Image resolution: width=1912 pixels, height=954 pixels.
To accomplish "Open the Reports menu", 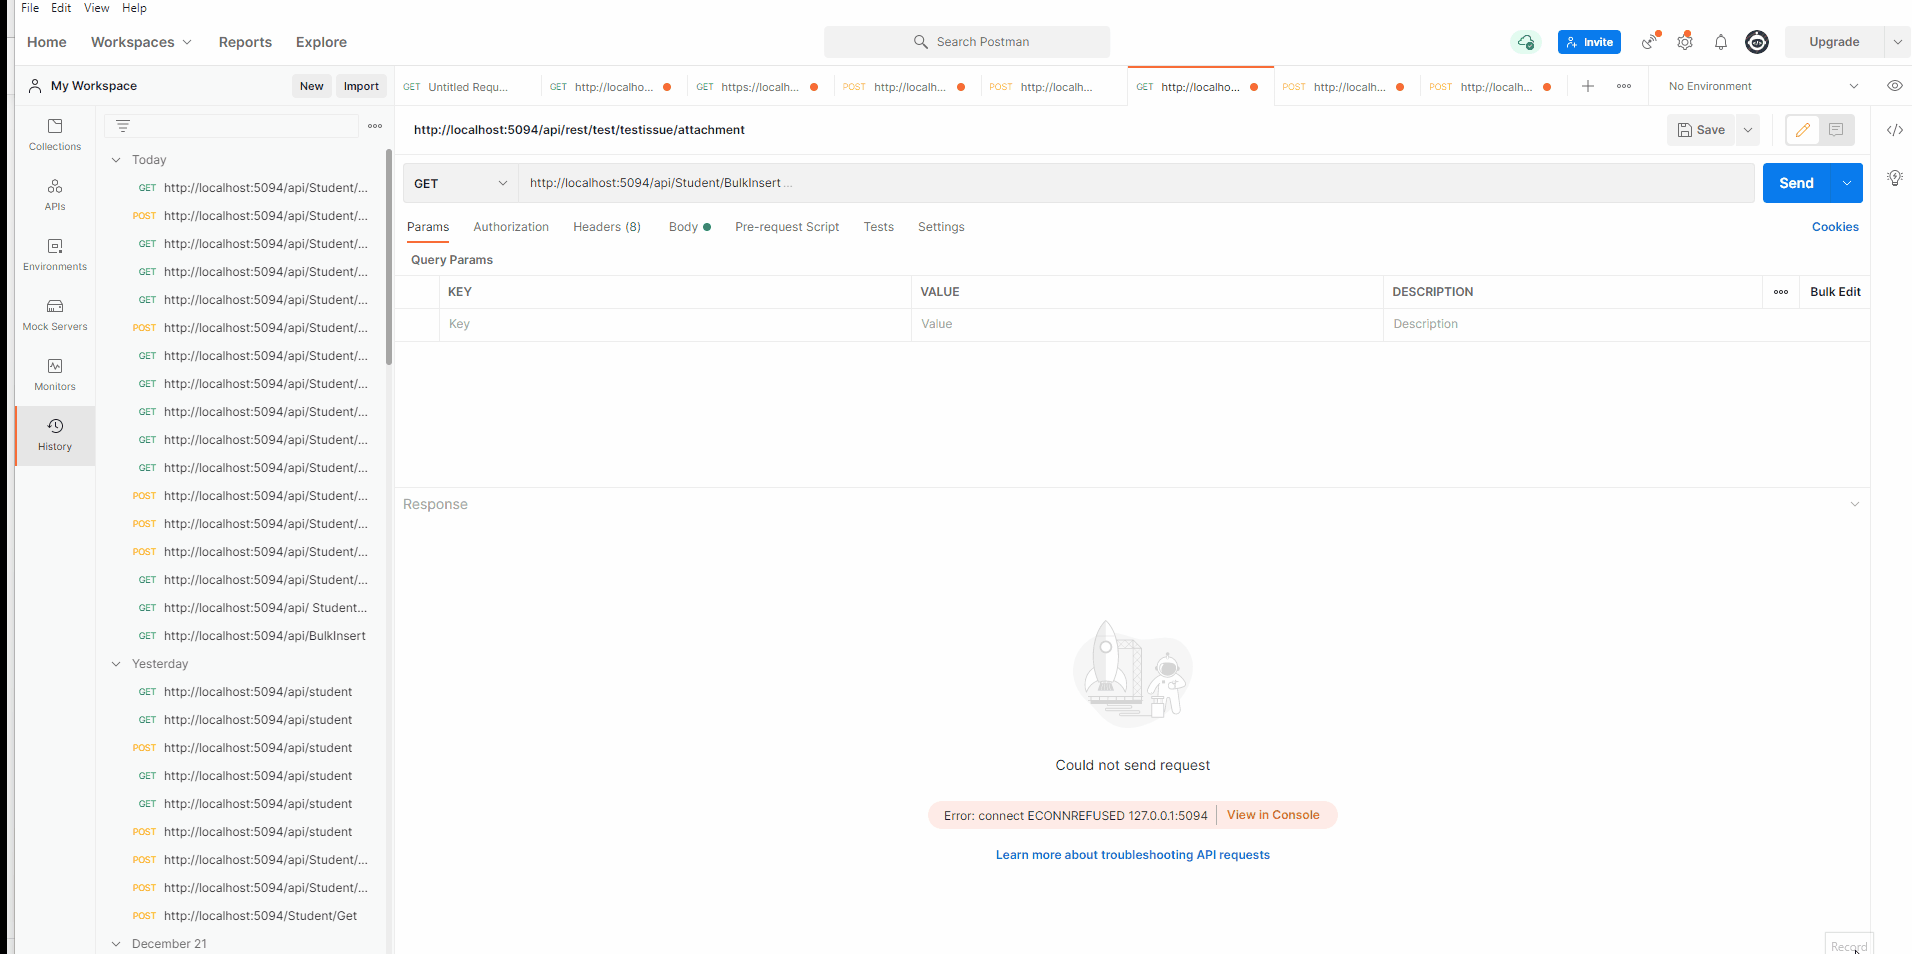I will click(x=245, y=42).
